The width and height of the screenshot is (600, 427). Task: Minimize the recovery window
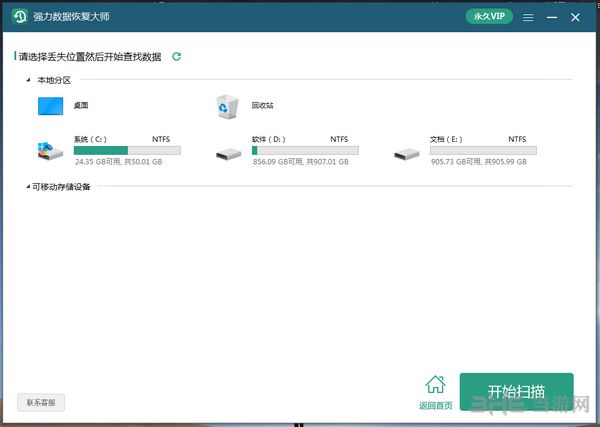[552, 17]
